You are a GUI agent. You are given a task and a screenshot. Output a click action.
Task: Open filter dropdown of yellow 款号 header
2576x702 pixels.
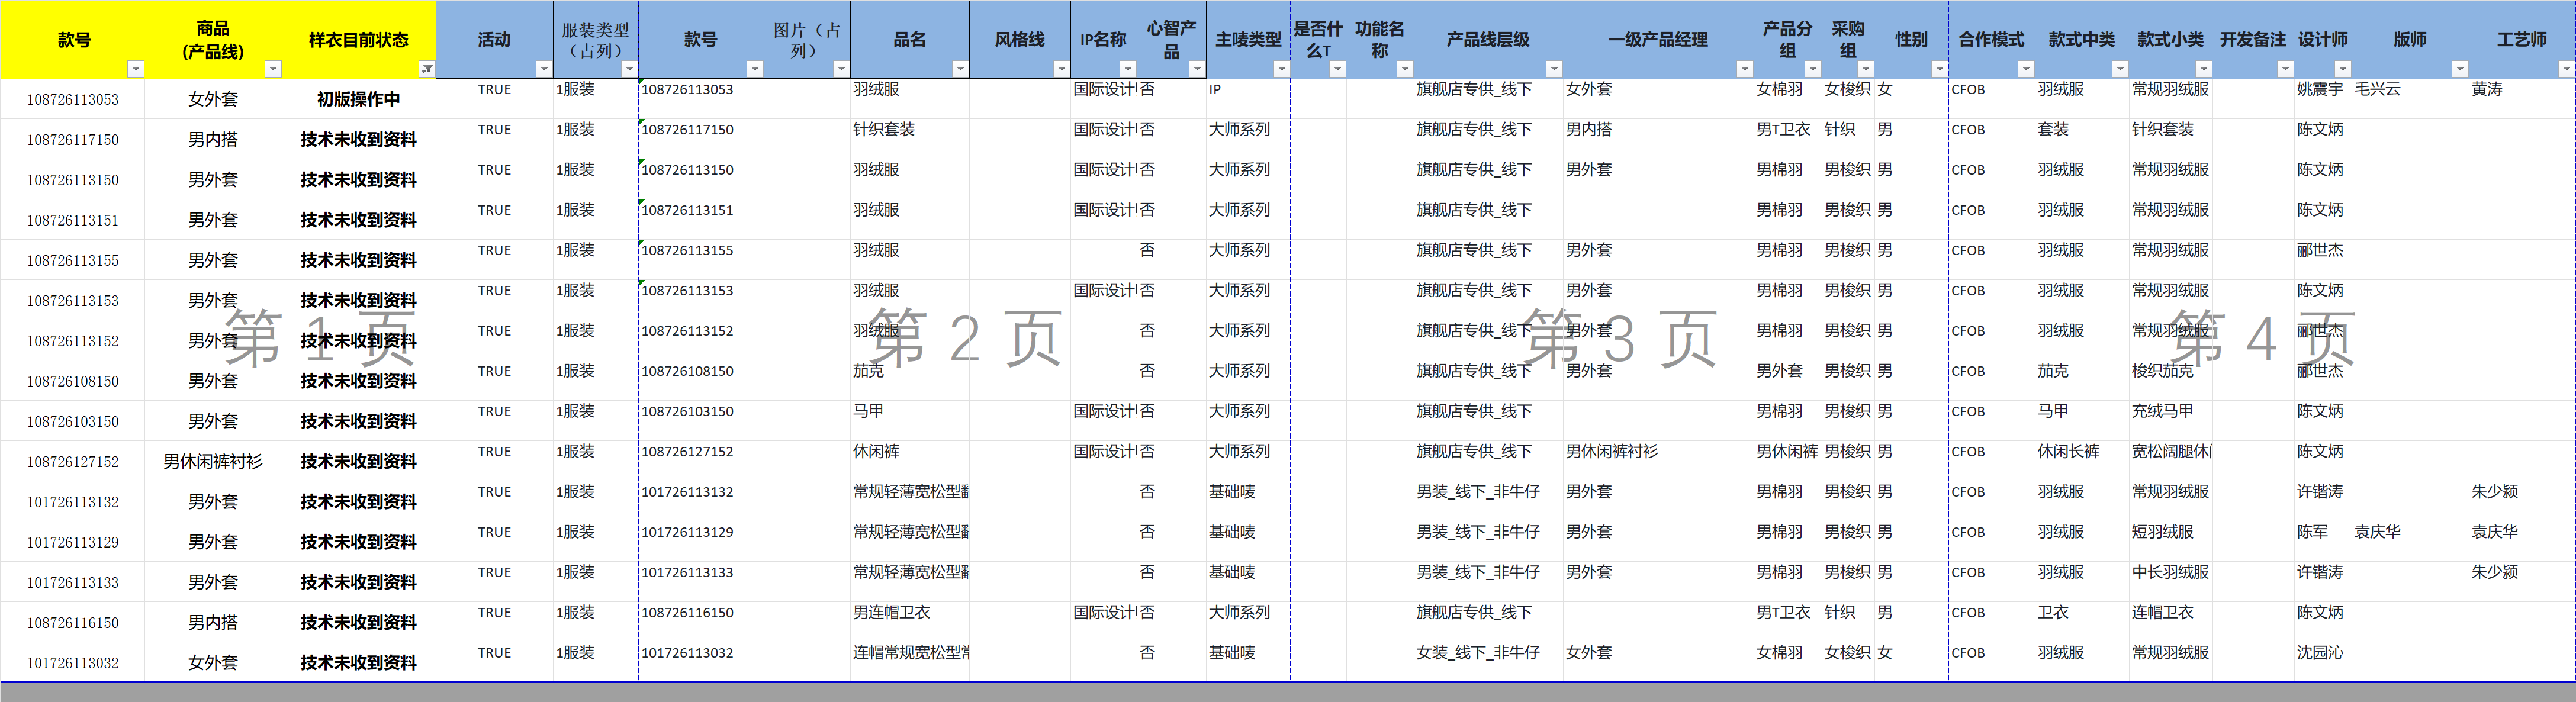pyautogui.click(x=136, y=69)
